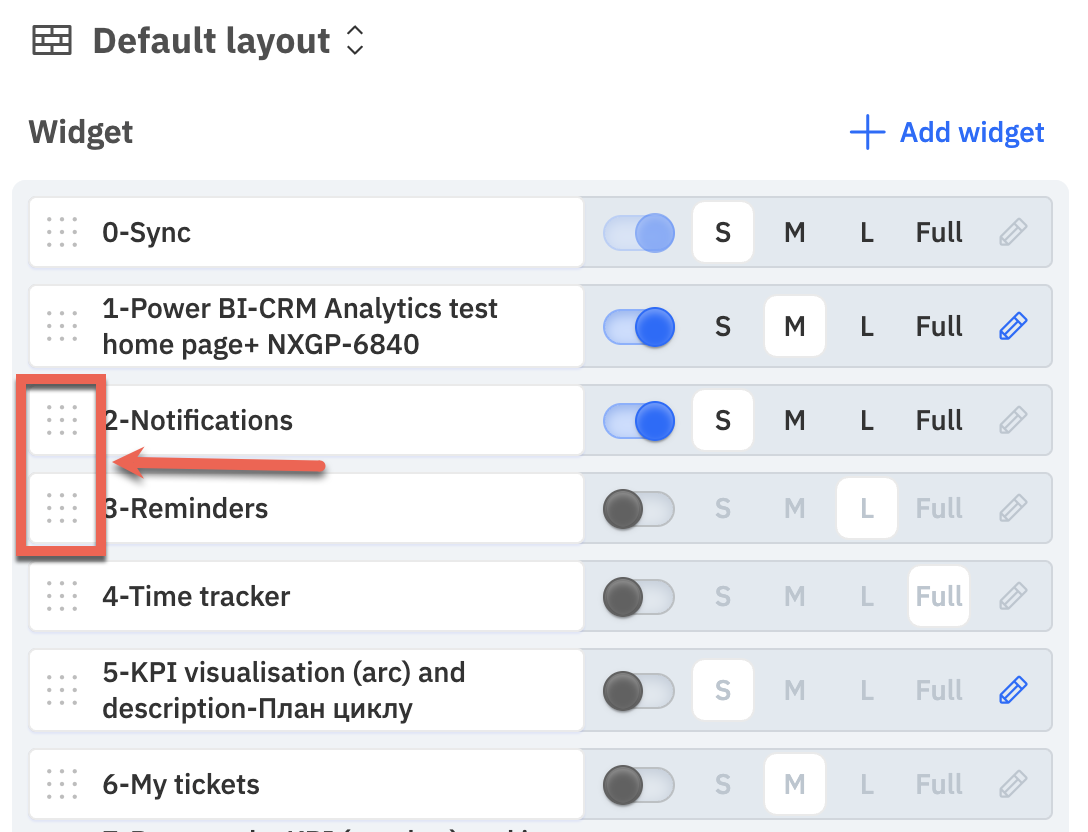Click the drag handle of 2-Notifications
Screen dimensions: 1088x832
62,421
